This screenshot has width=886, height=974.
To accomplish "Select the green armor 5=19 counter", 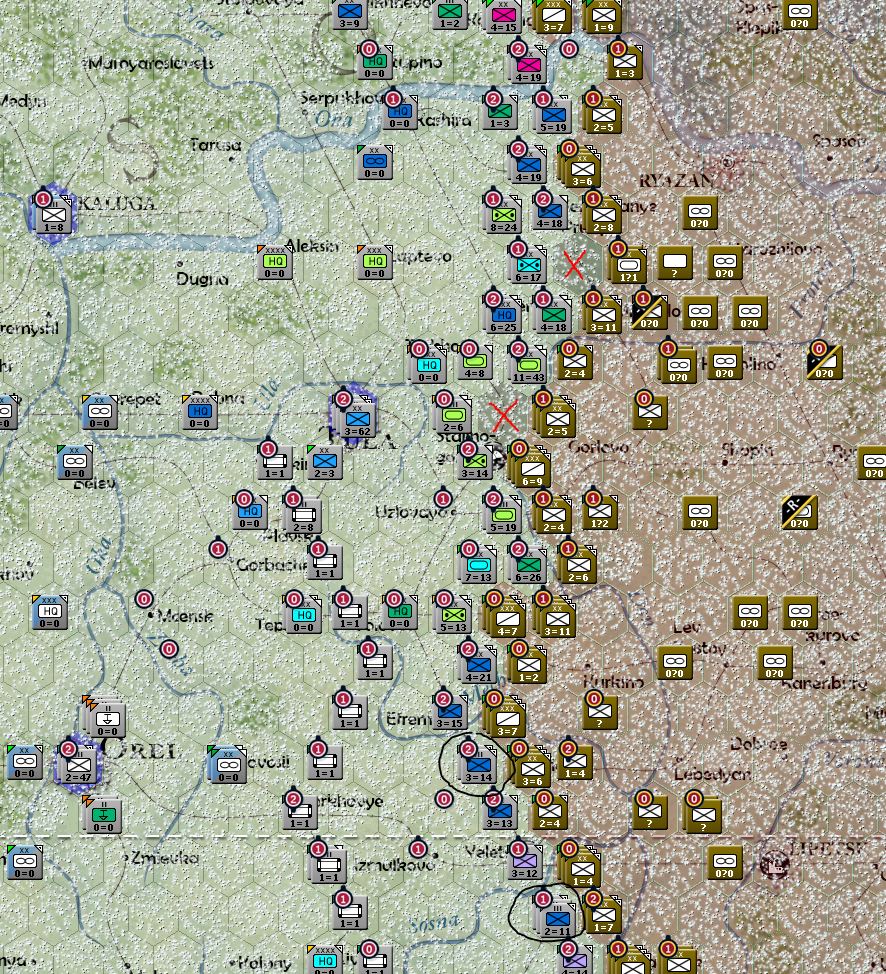I will click(503, 516).
